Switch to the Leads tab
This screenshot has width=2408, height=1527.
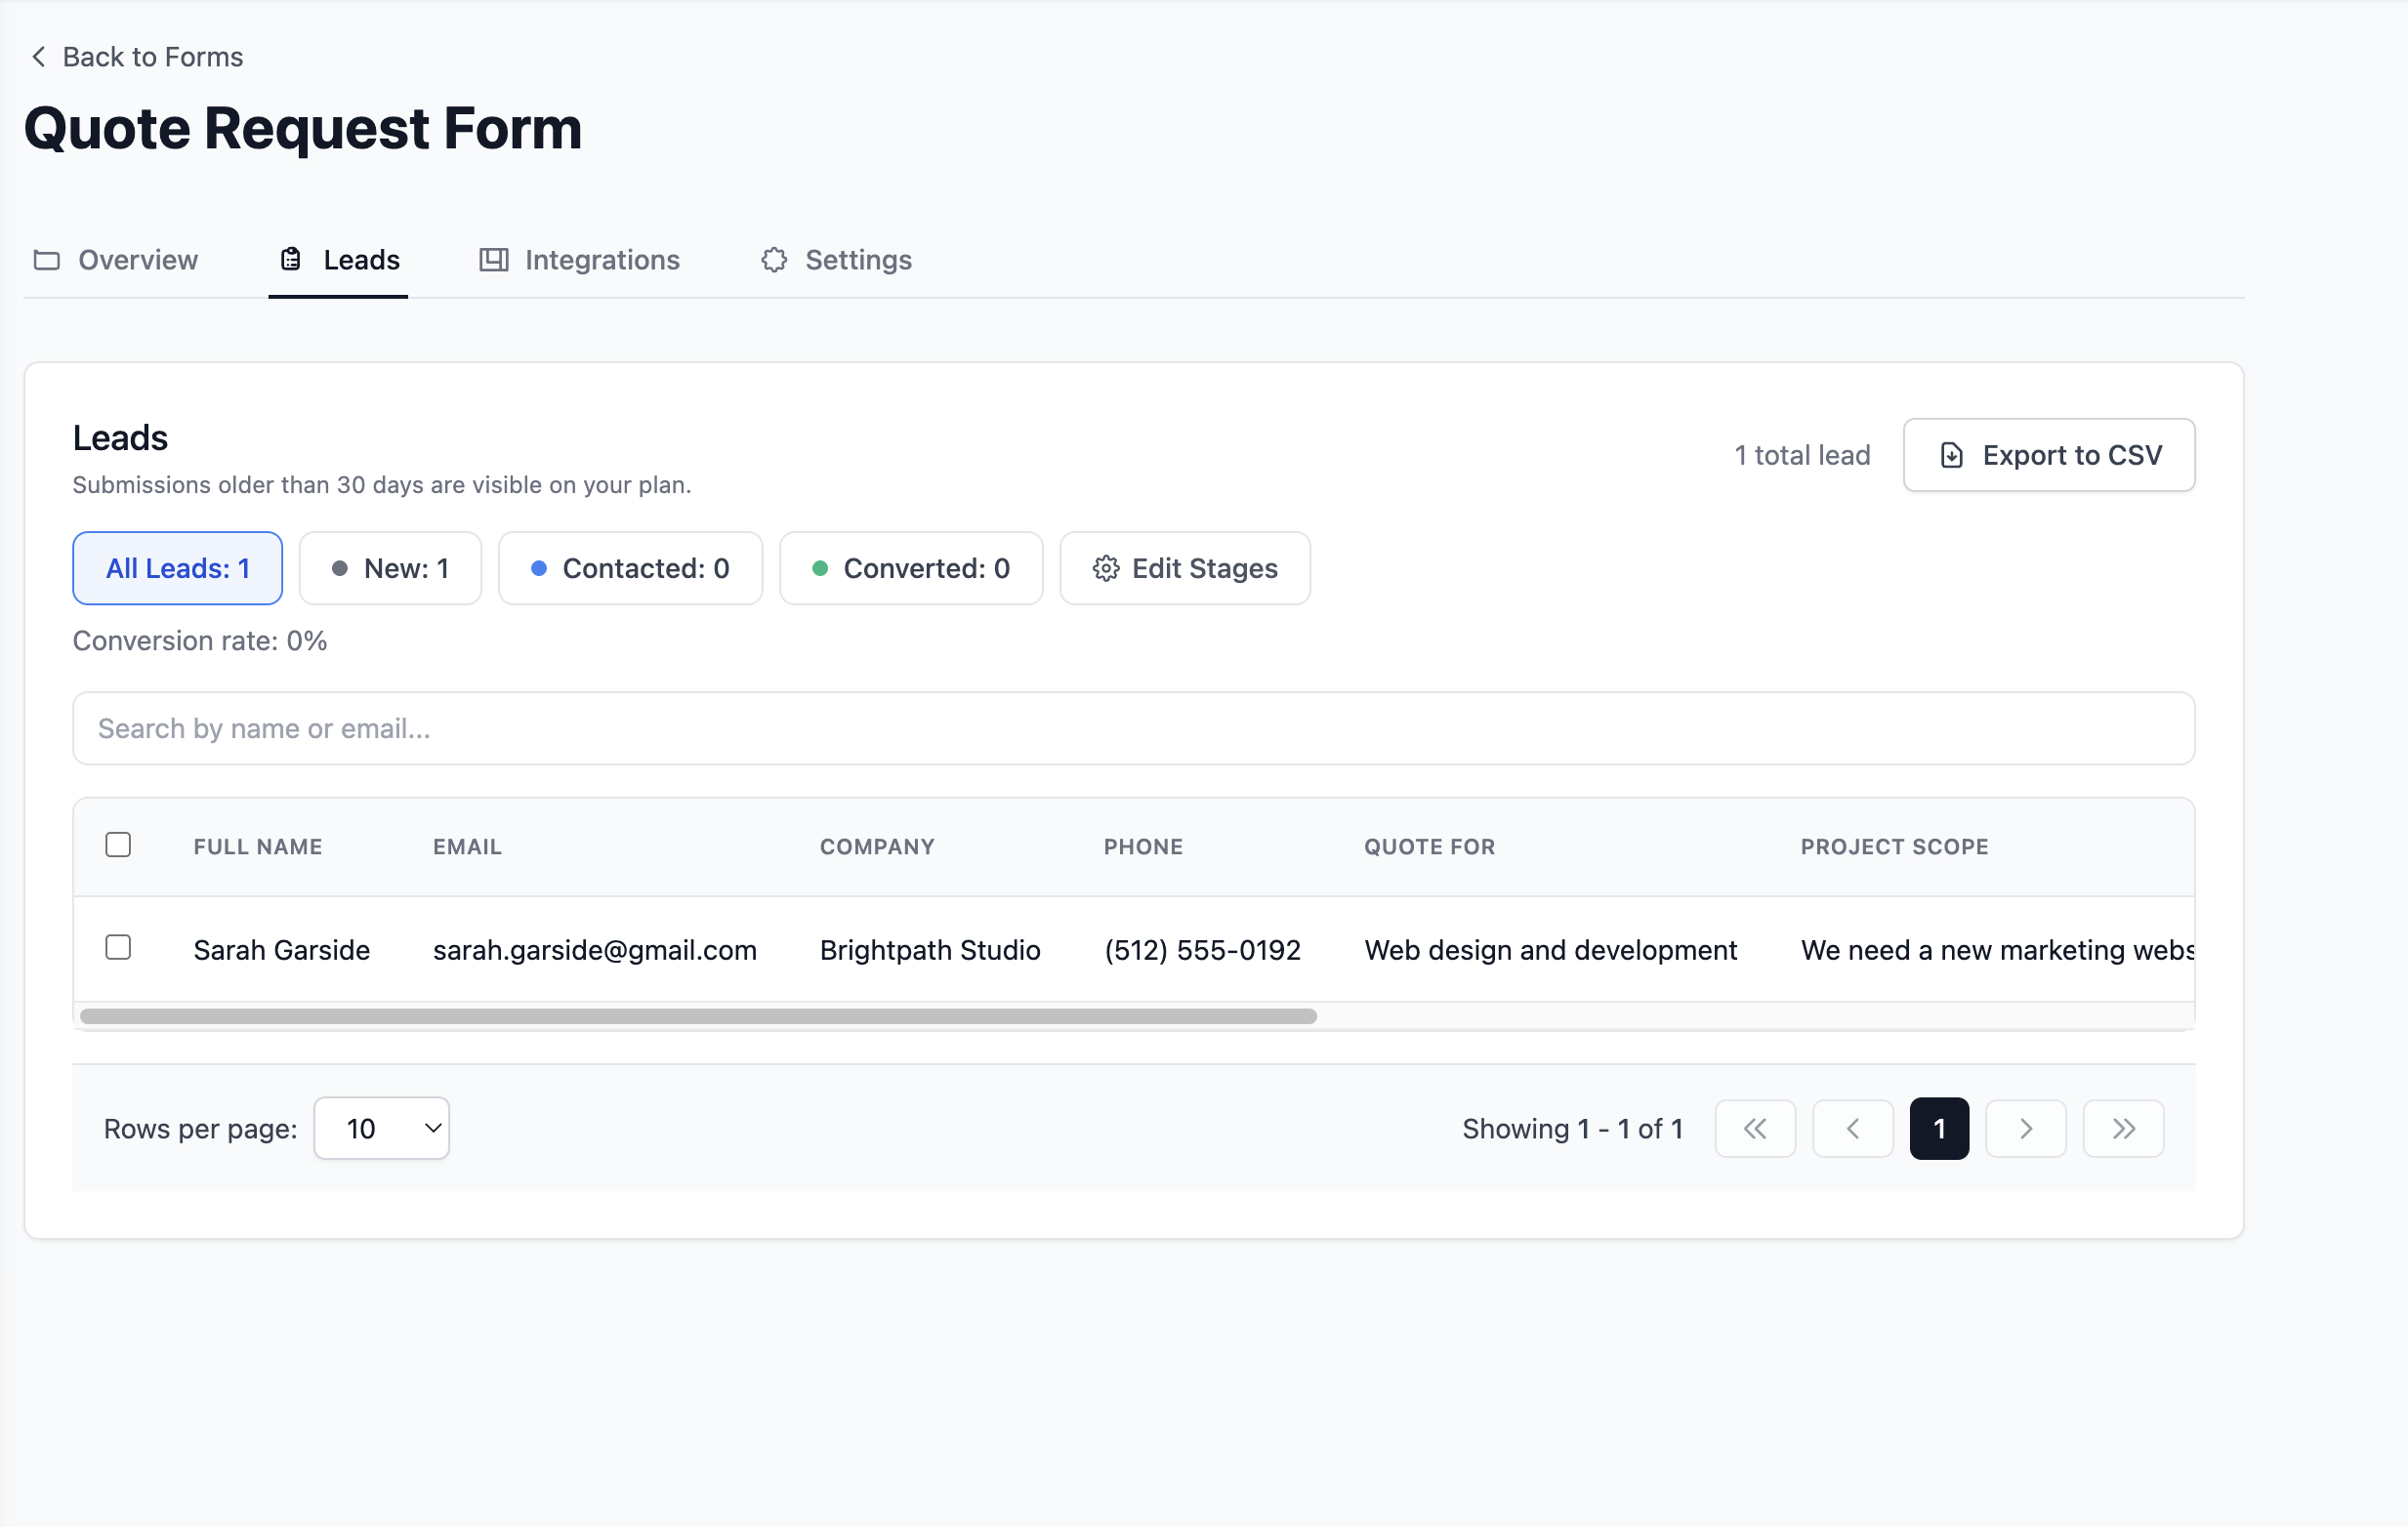pos(339,260)
